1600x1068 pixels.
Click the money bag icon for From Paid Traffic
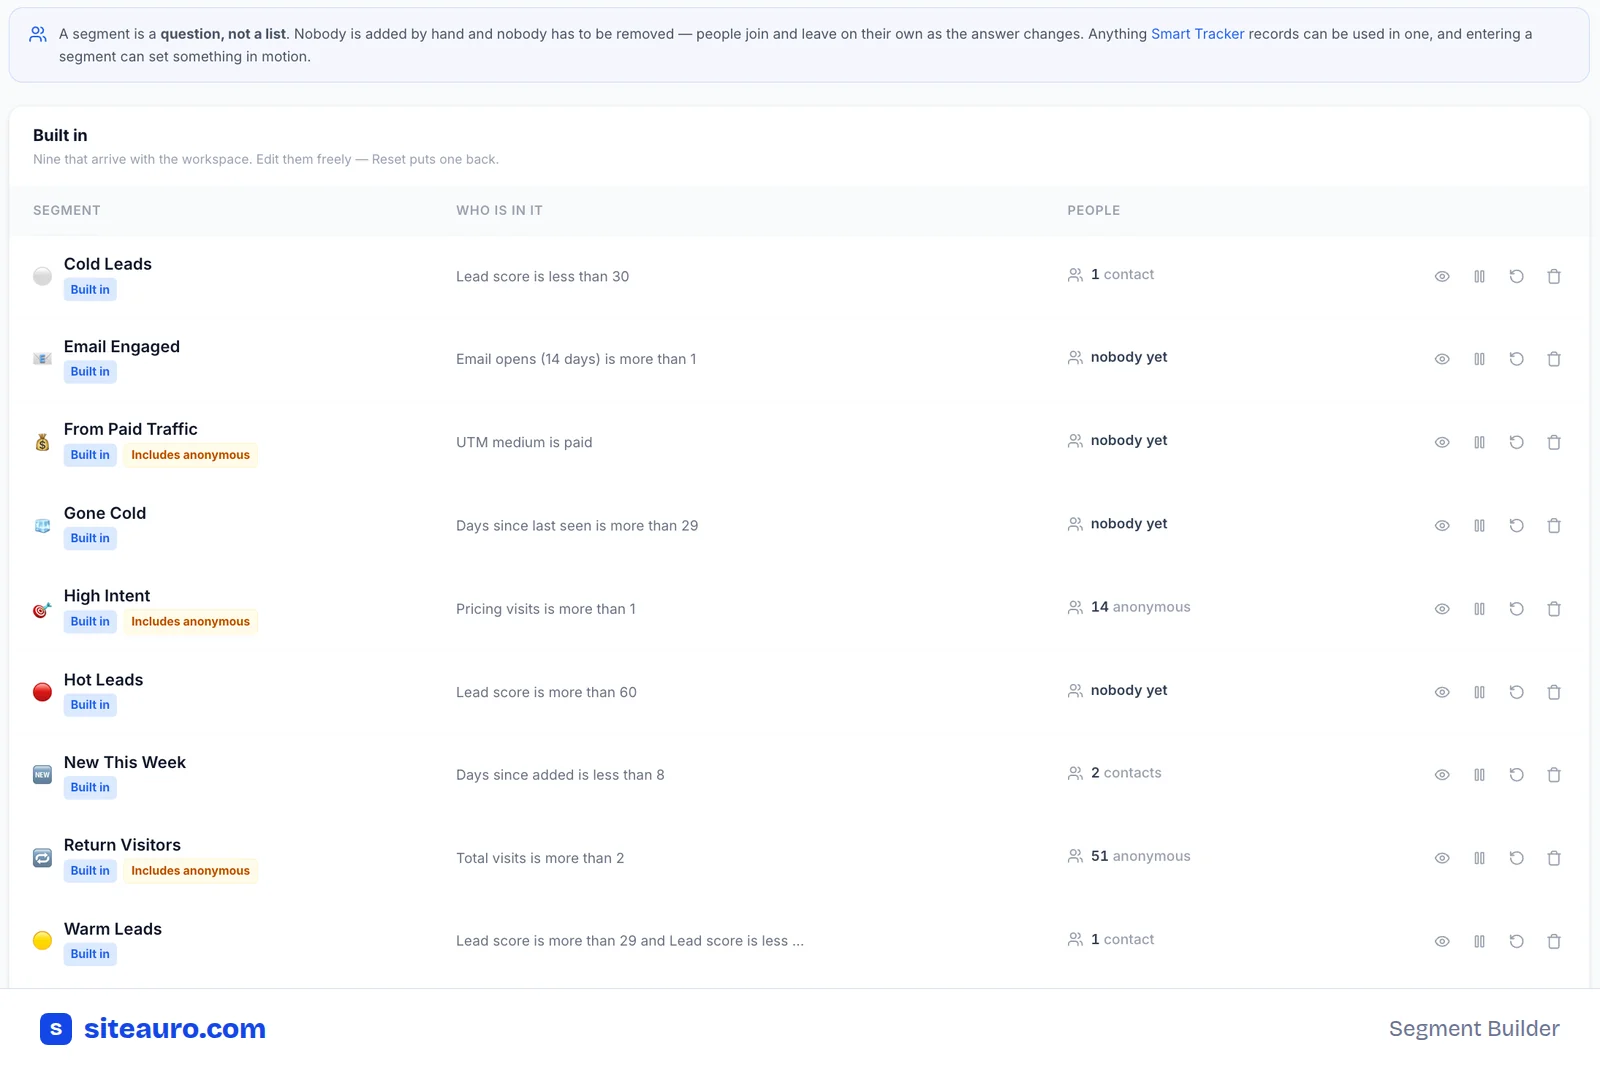42,442
